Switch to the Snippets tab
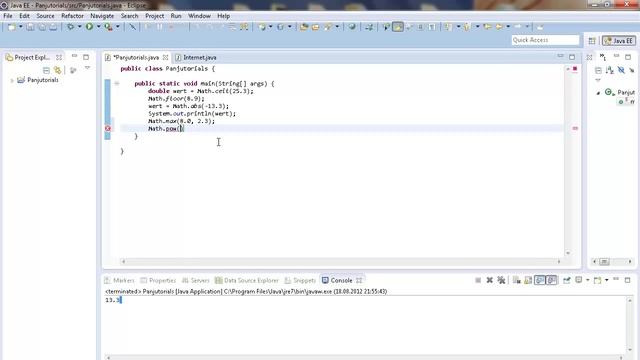 [x=300, y=280]
